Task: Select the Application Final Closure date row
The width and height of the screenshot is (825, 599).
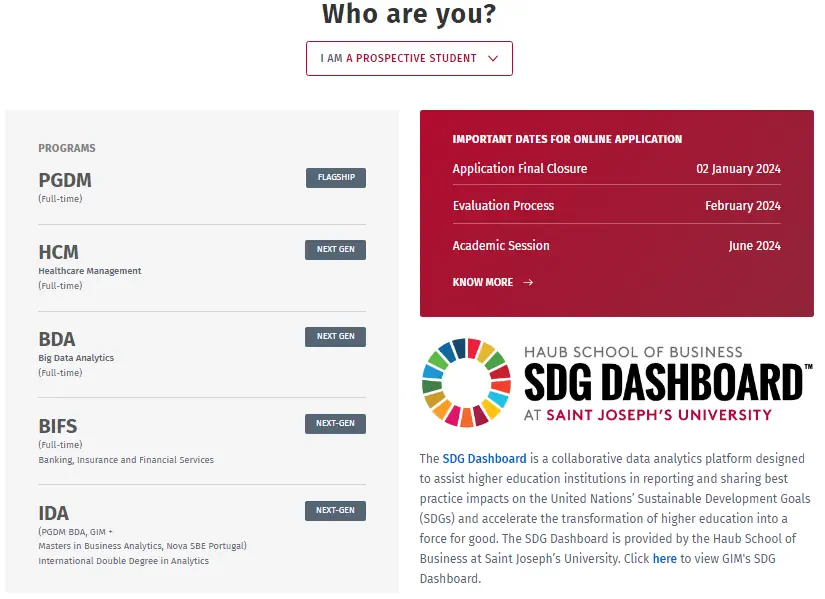Action: [616, 169]
